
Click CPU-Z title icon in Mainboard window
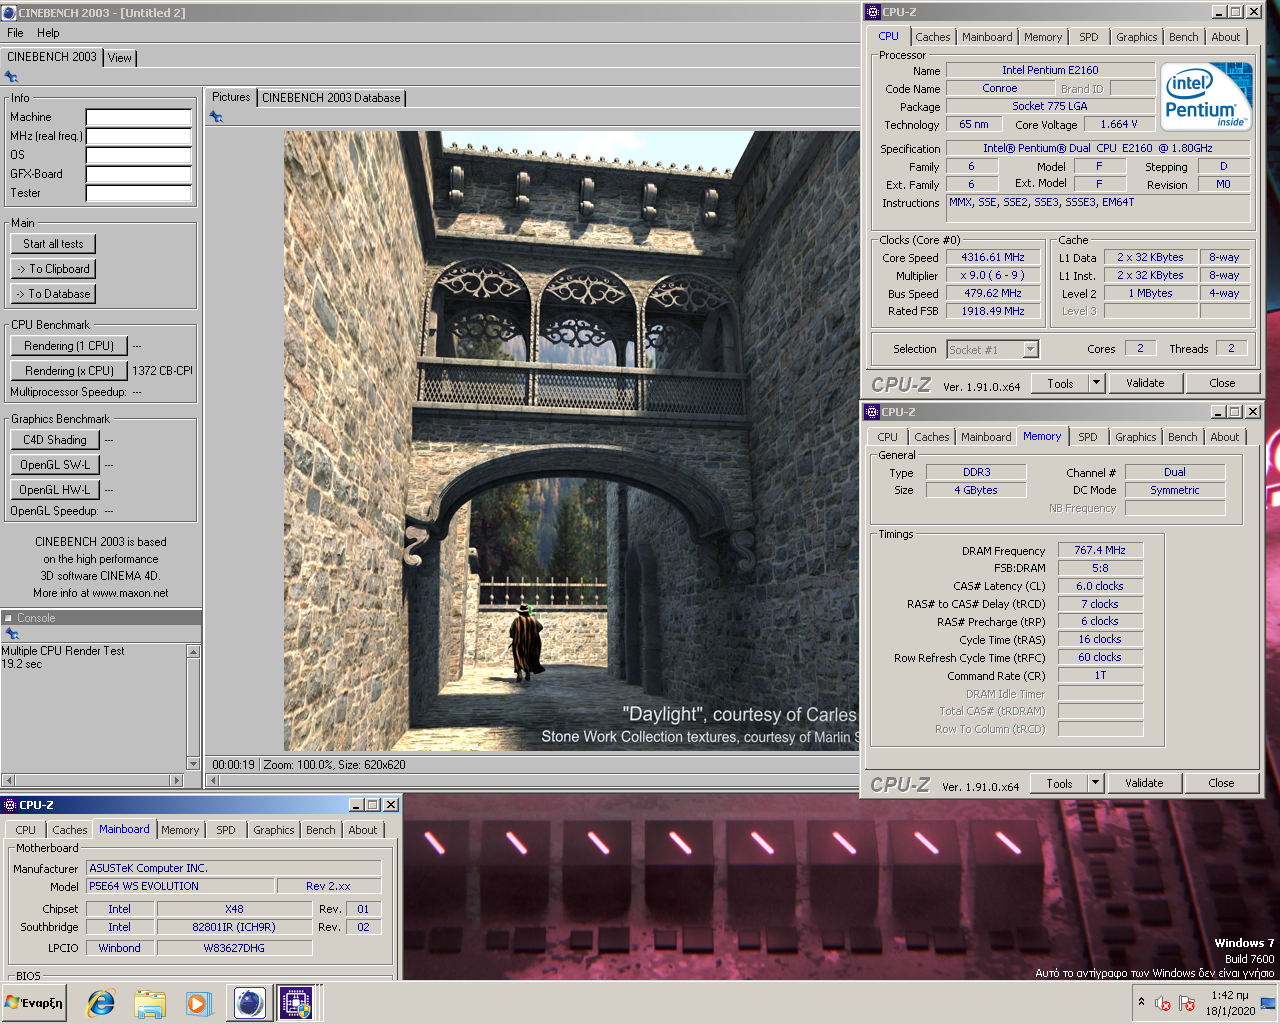[10, 805]
